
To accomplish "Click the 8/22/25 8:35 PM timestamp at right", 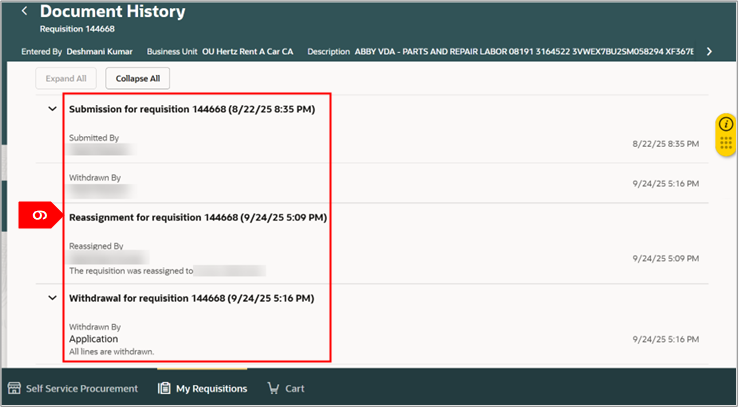I will pyautogui.click(x=668, y=144).
